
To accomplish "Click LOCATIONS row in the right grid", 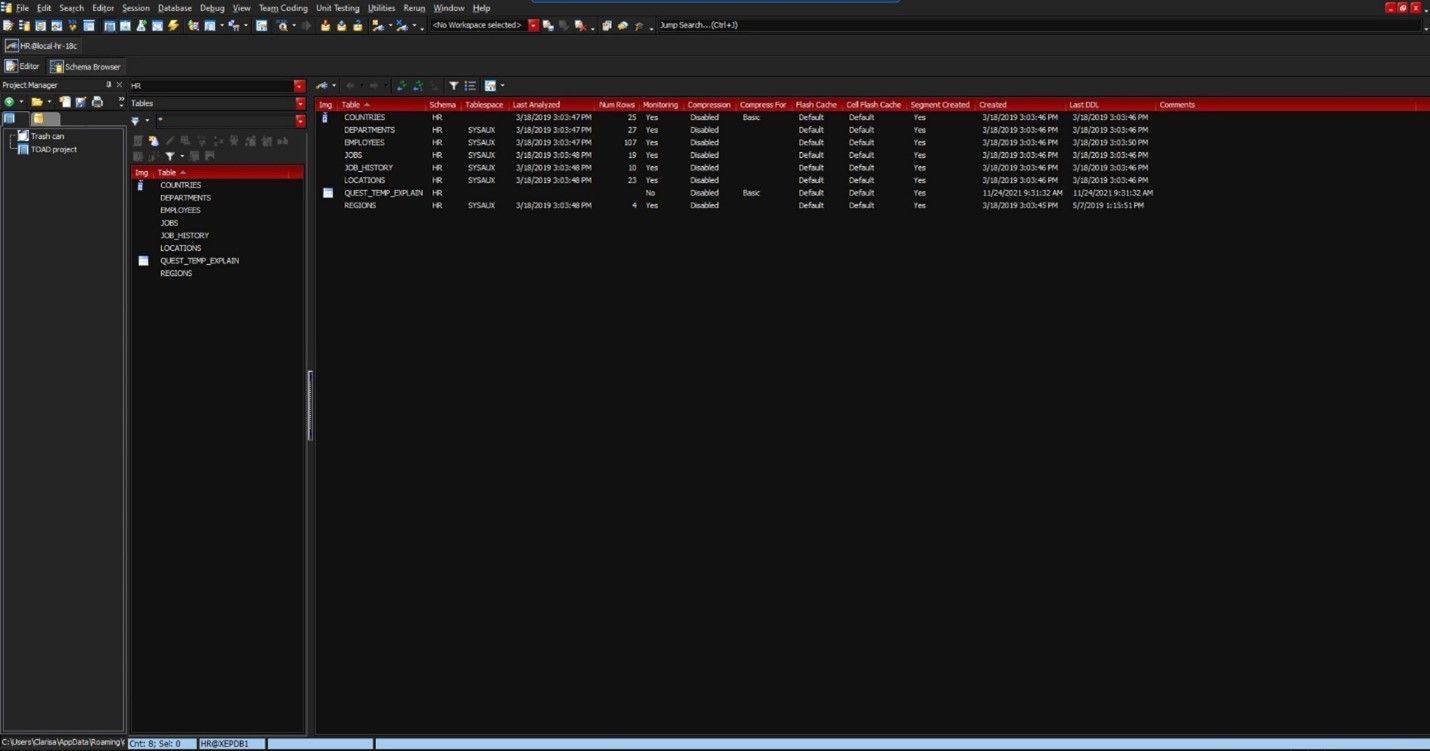I will coord(866,180).
